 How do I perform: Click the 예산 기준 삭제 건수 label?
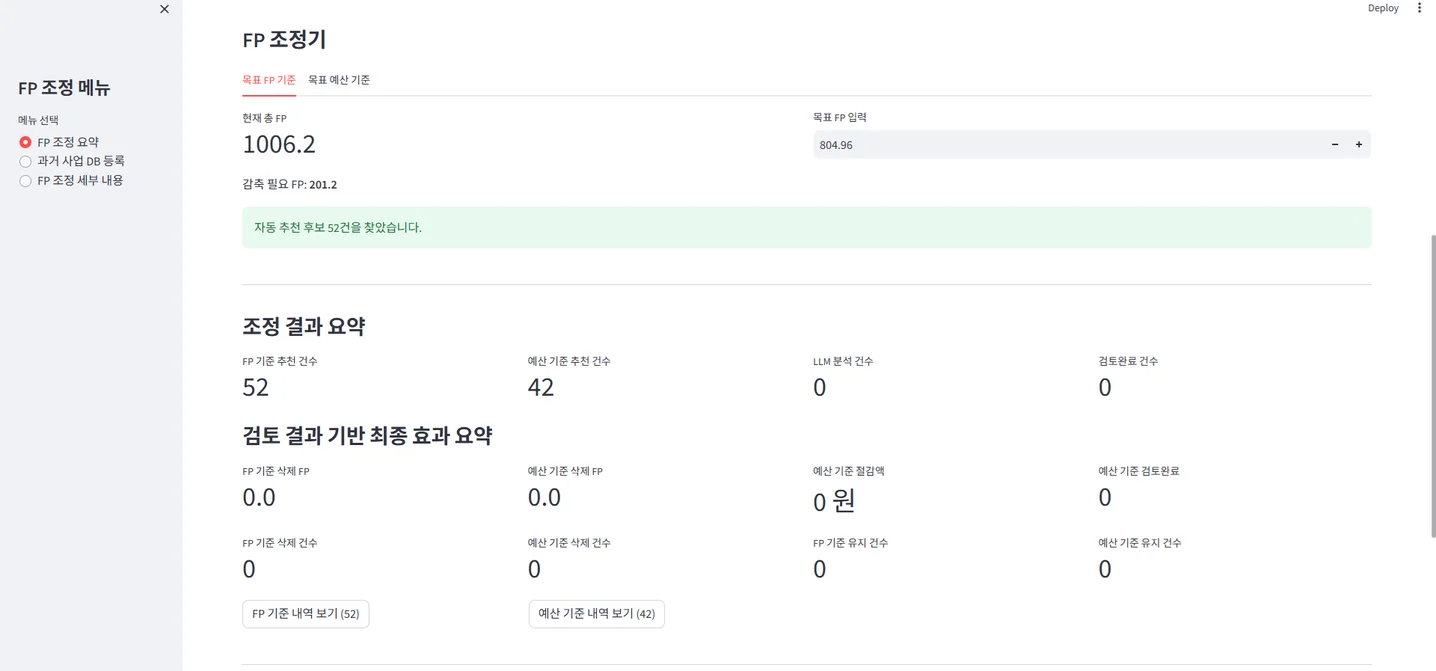pos(569,543)
